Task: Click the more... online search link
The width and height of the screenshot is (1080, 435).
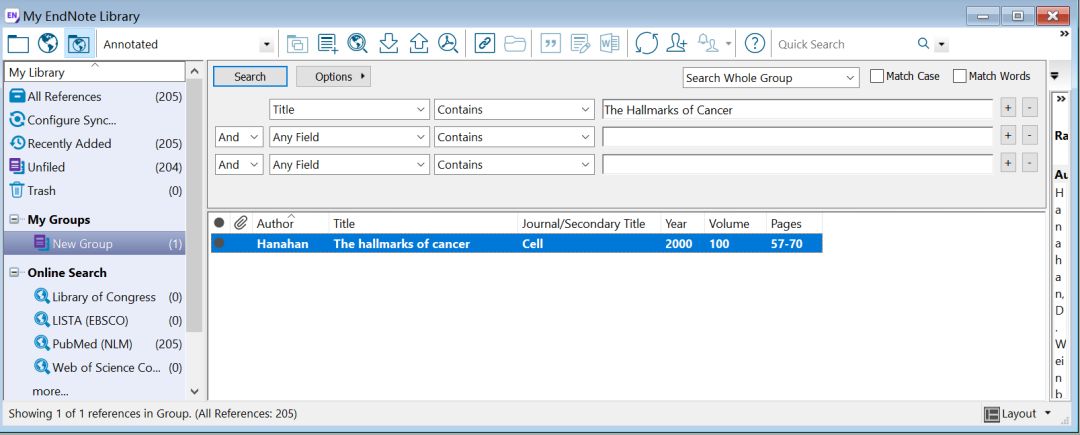Action: tap(50, 391)
